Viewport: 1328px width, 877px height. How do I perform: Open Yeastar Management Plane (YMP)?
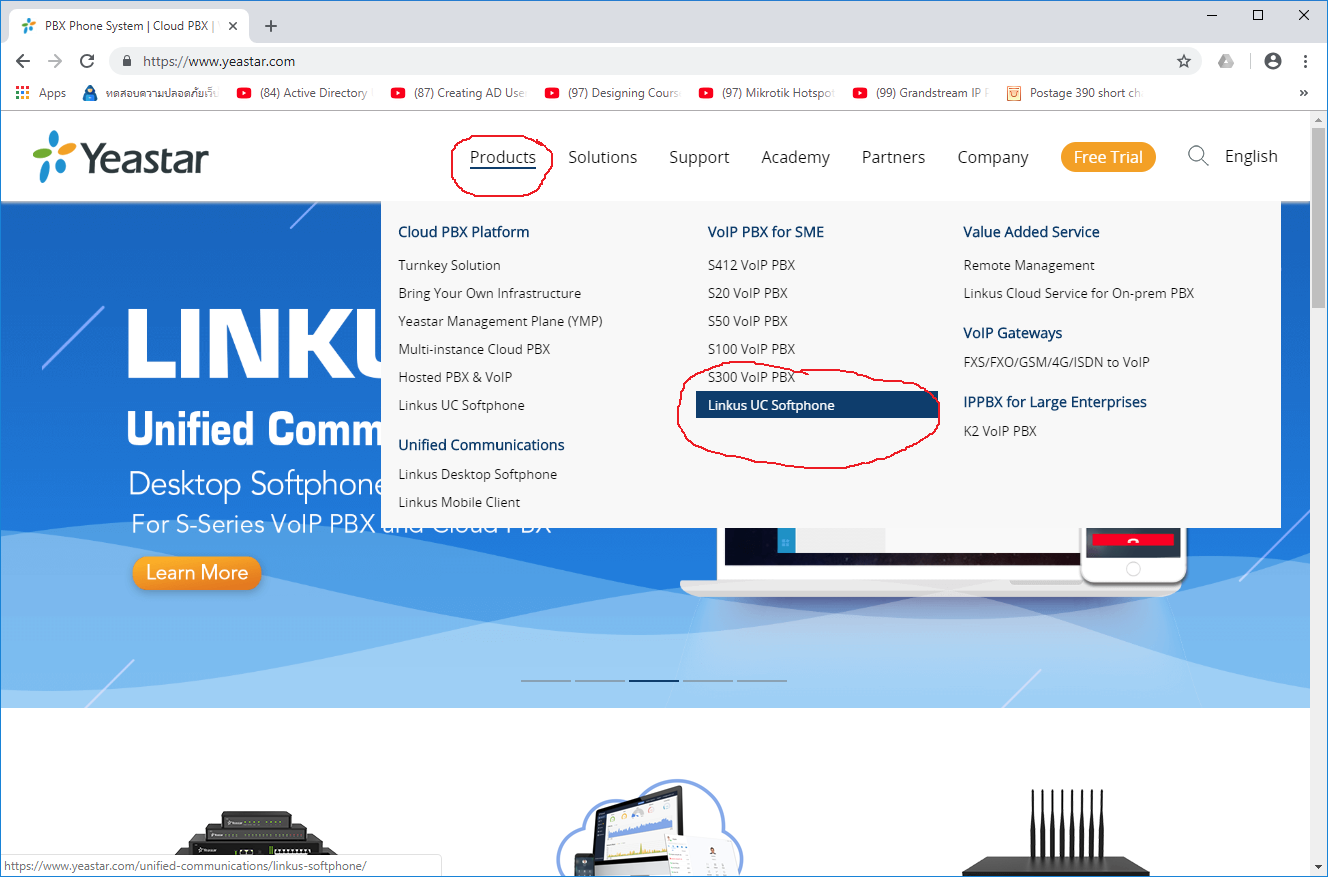tap(501, 321)
